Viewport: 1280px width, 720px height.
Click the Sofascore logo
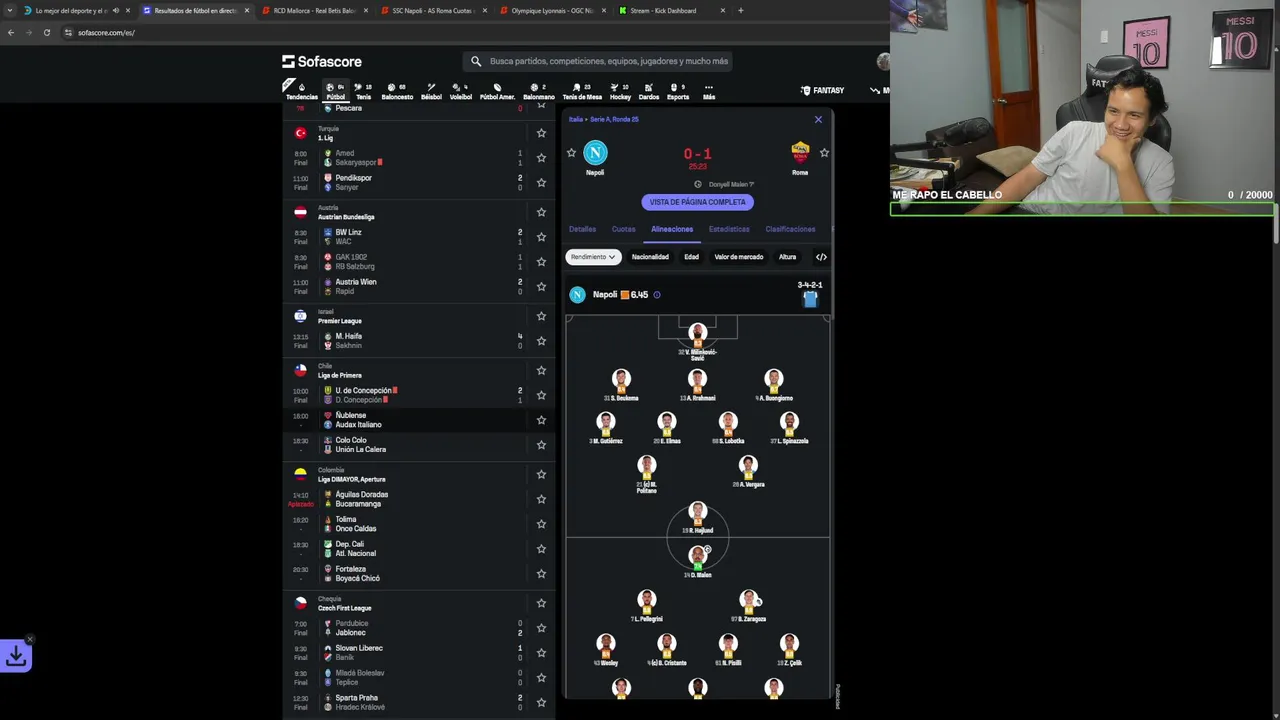[322, 61]
